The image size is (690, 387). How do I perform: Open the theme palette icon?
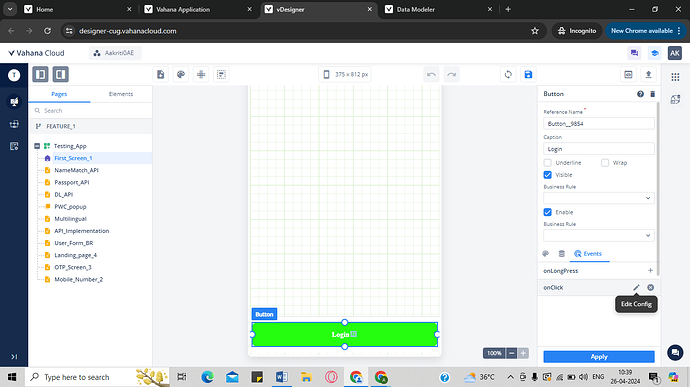point(181,74)
